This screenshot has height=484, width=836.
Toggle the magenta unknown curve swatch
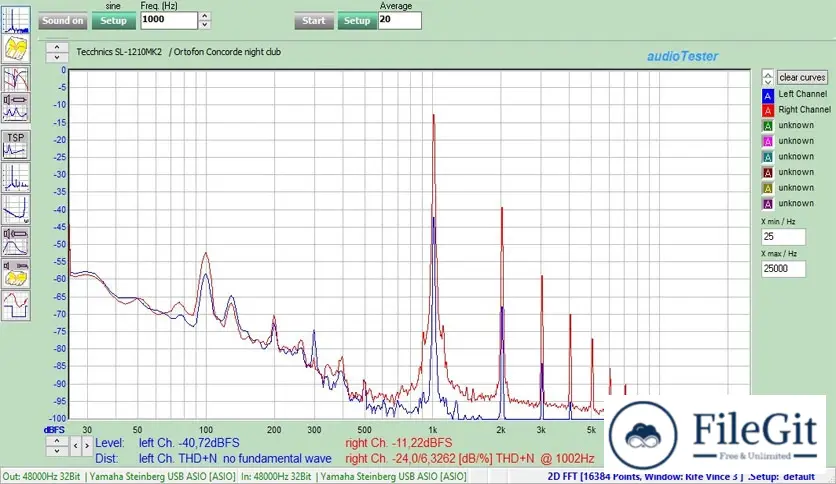click(x=768, y=141)
